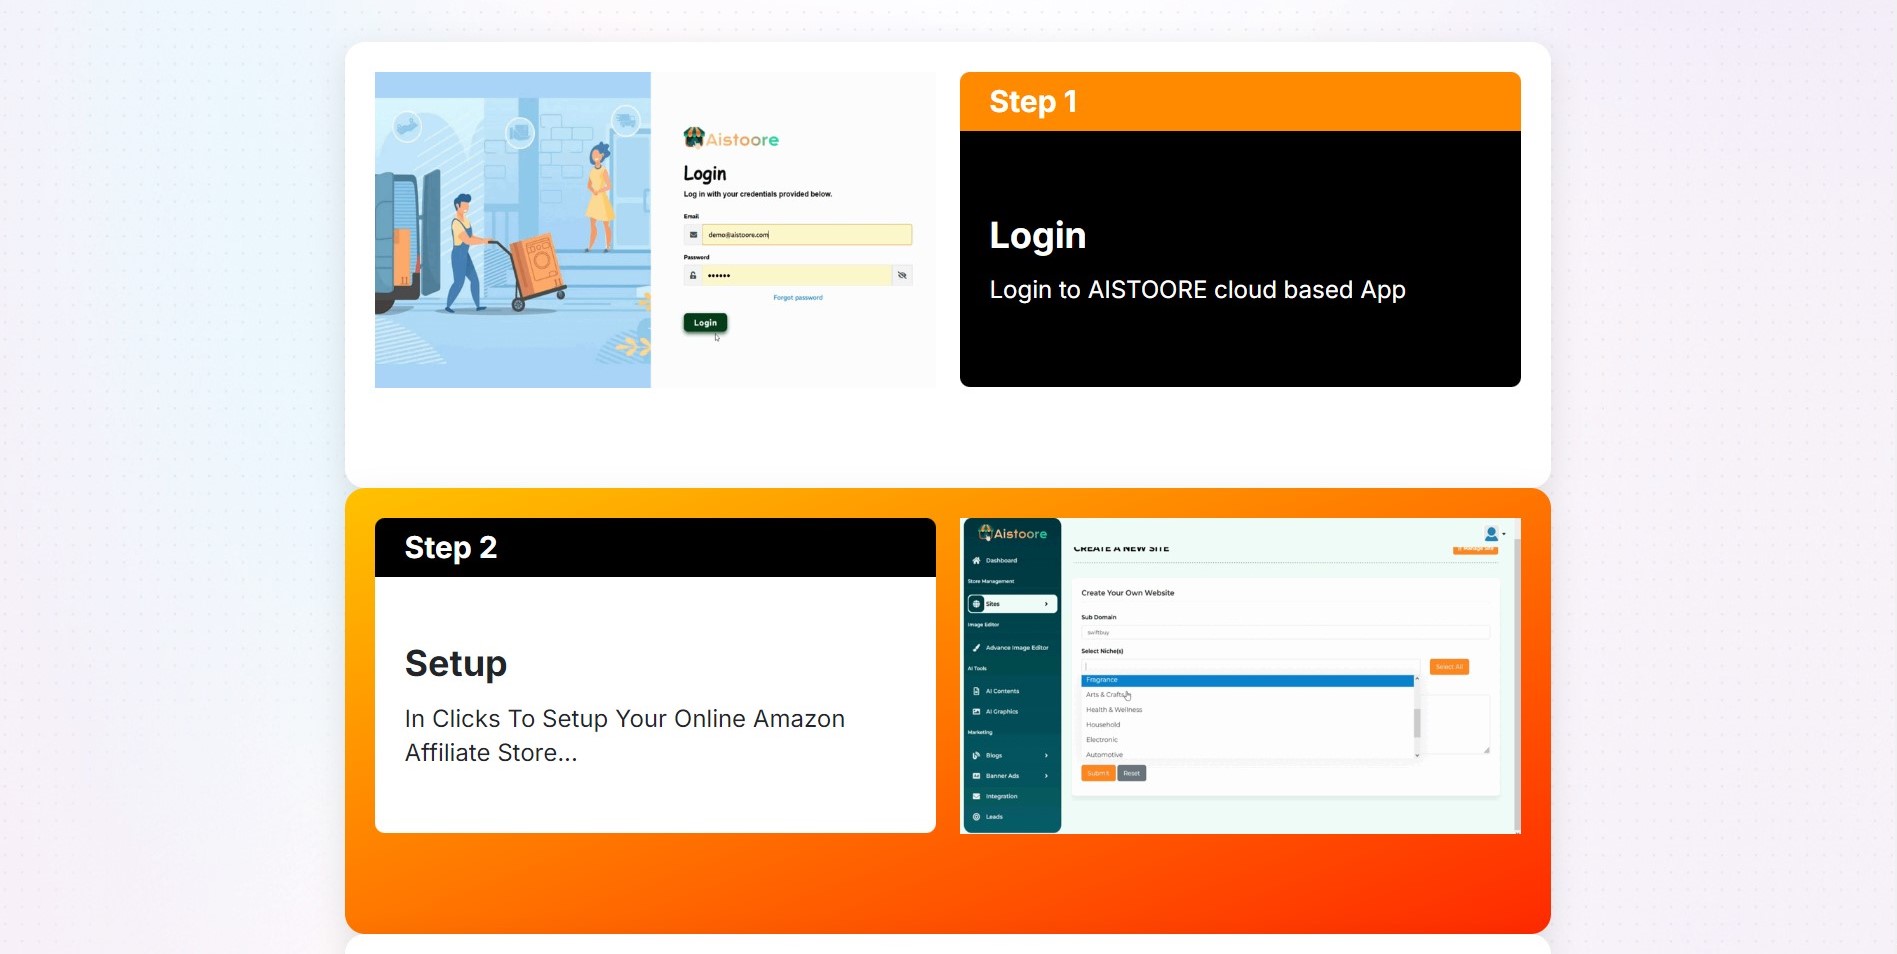Click the gray Reset button
The image size is (1897, 954).
(x=1131, y=773)
